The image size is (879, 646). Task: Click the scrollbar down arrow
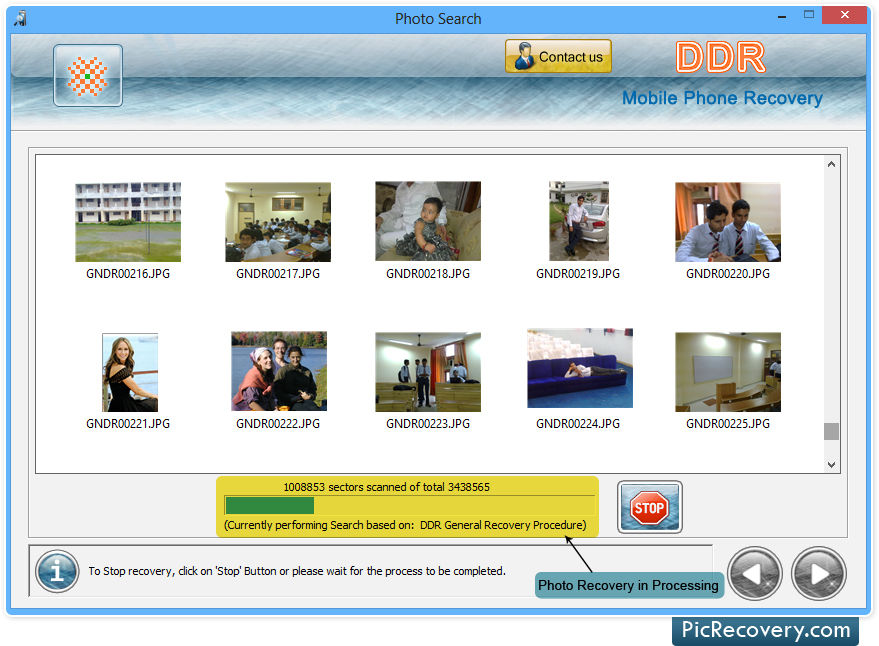pos(831,464)
